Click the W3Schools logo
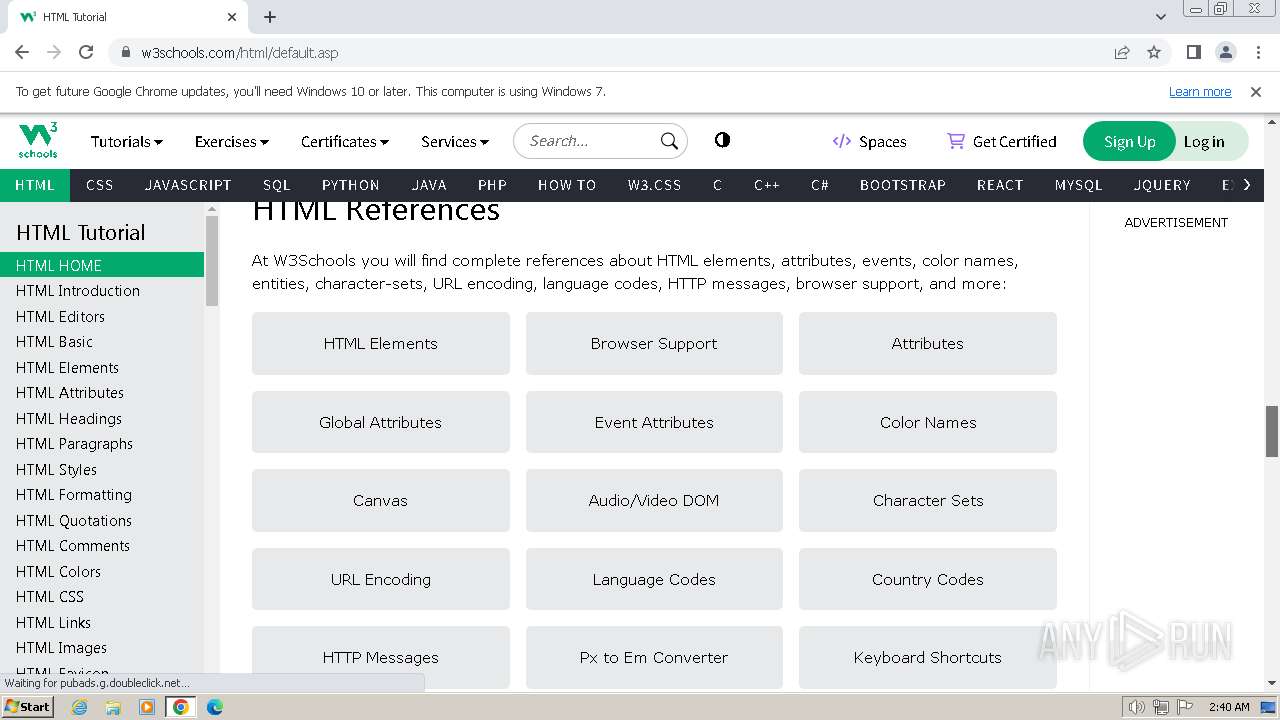The image size is (1280, 720). [x=38, y=141]
